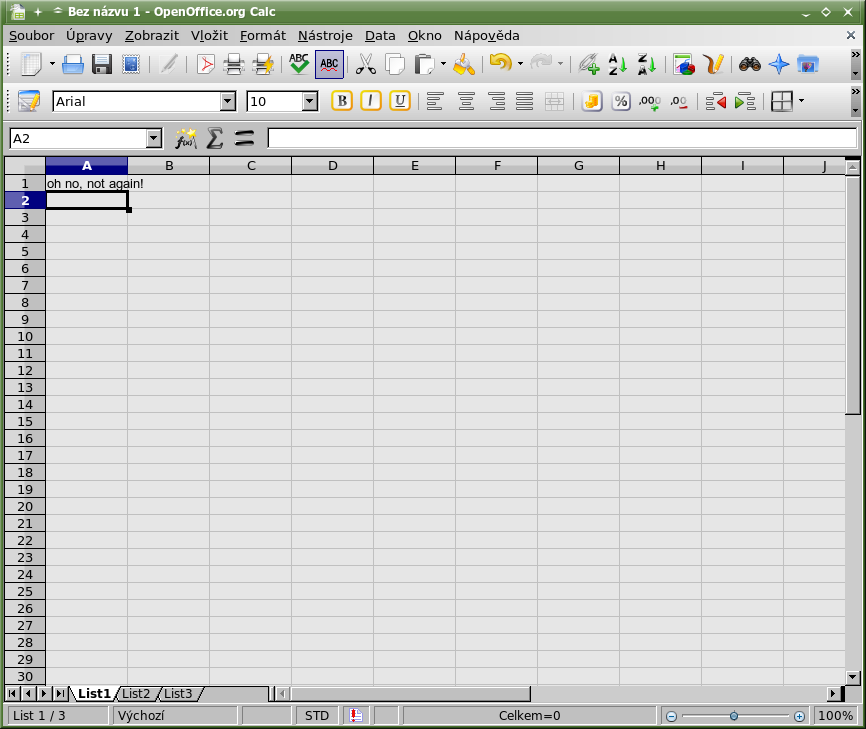Center text horizontally
The image size is (866, 729).
466,101
